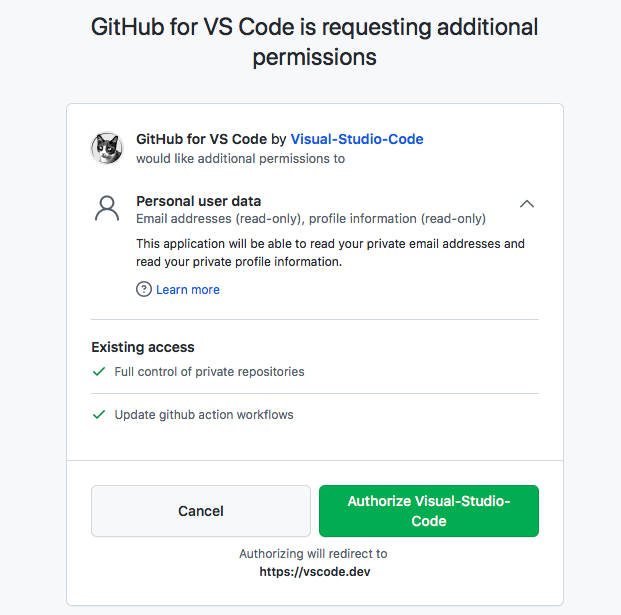Cancel the authorization request

pyautogui.click(x=201, y=511)
